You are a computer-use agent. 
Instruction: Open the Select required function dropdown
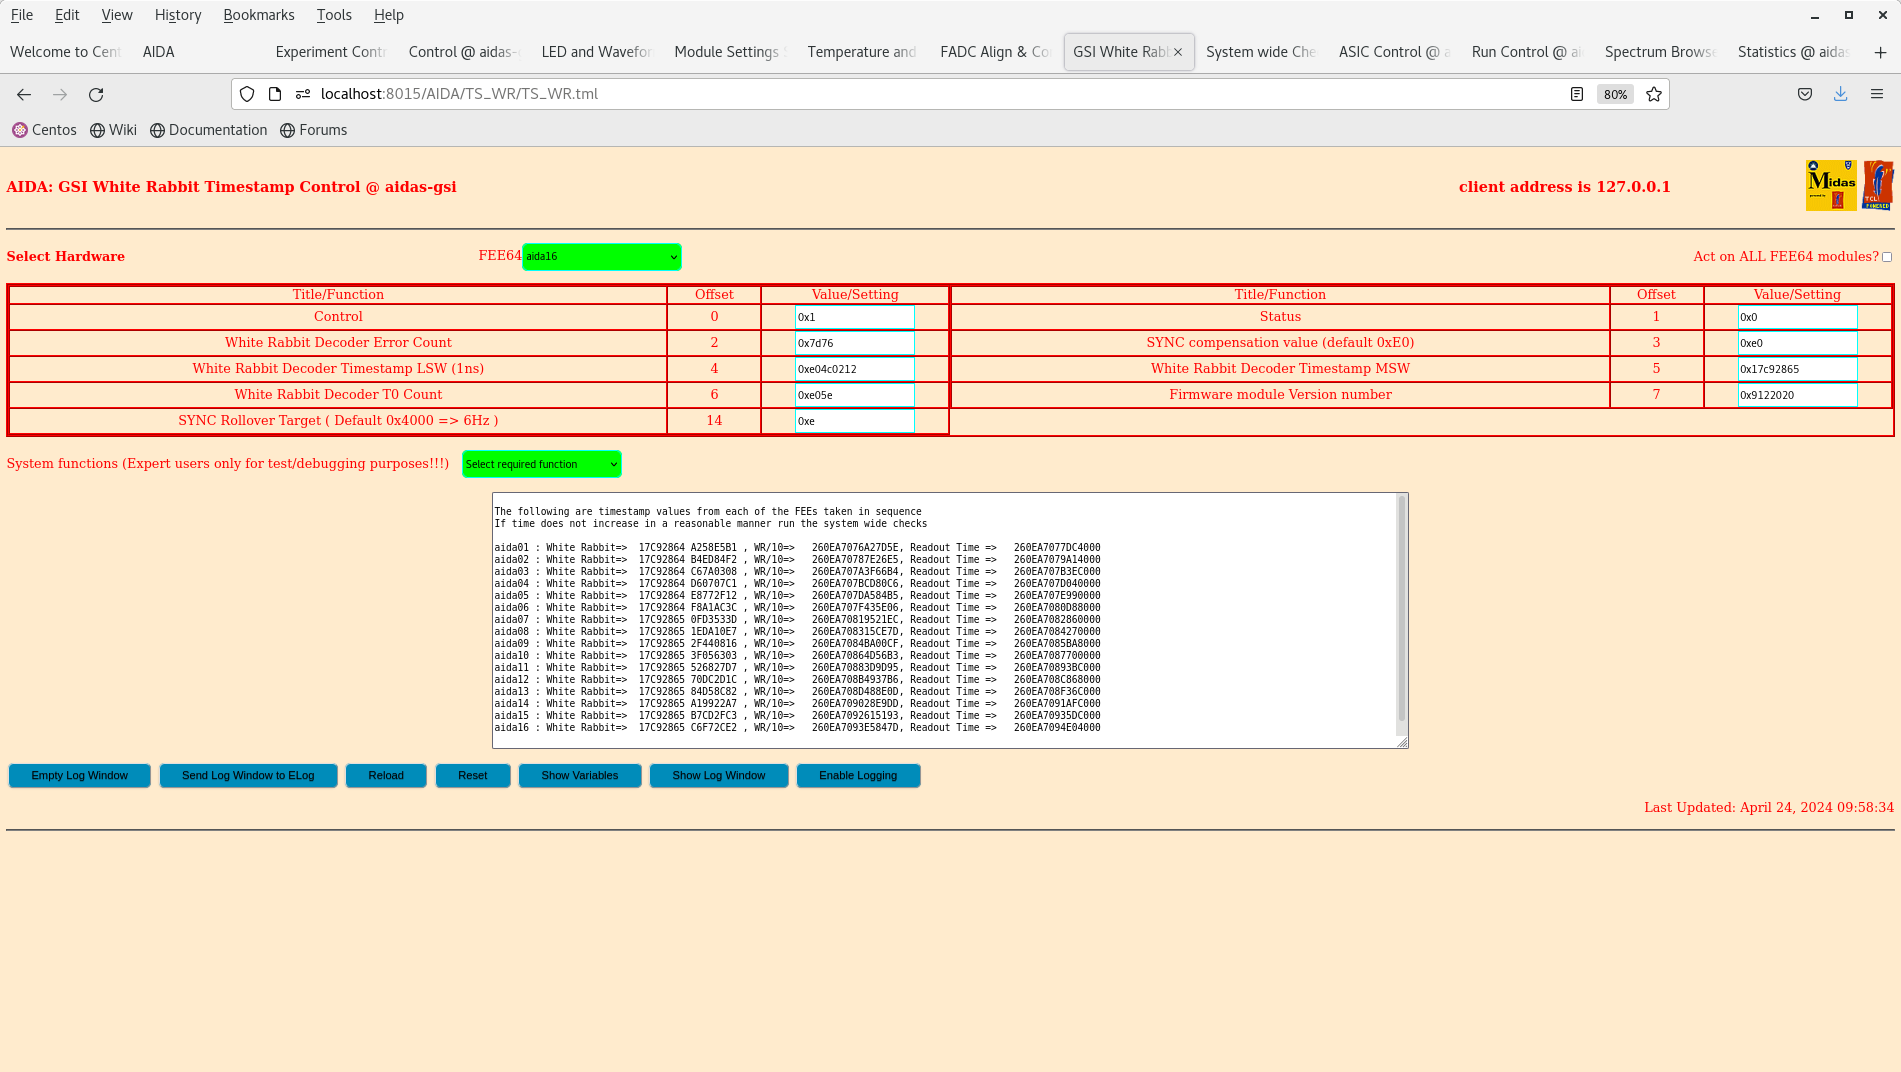coord(541,464)
